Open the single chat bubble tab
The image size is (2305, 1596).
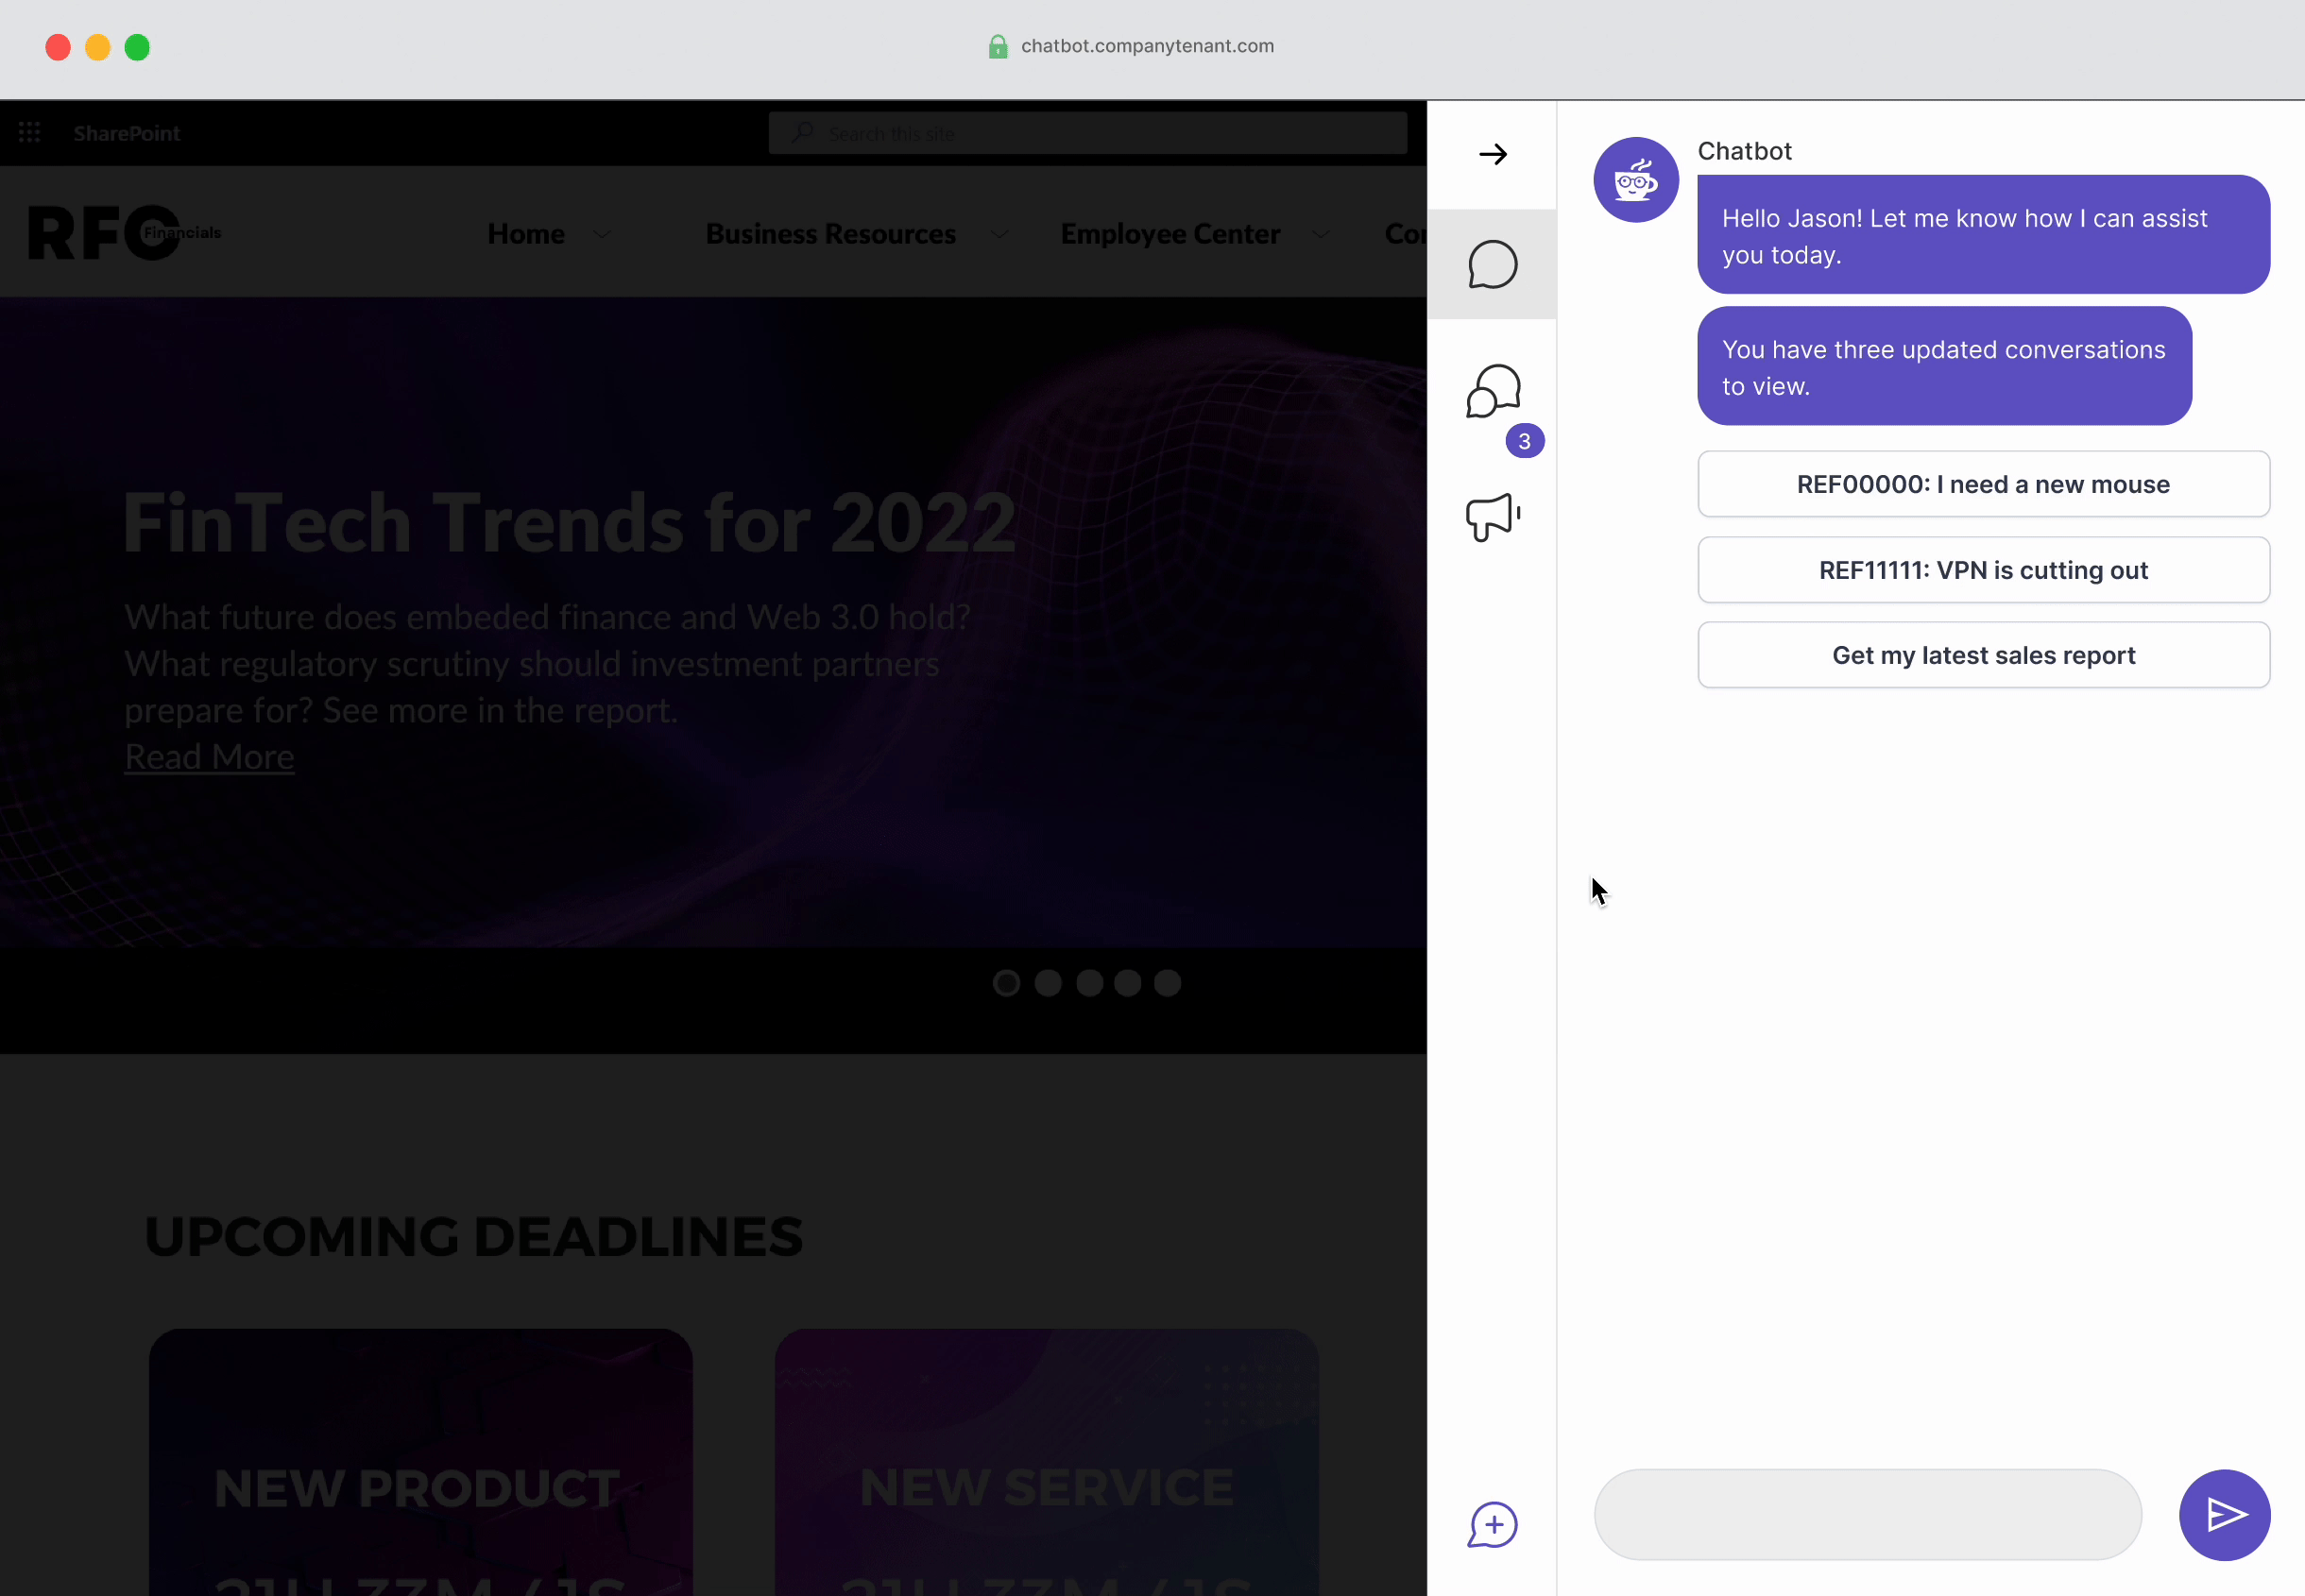point(1492,265)
